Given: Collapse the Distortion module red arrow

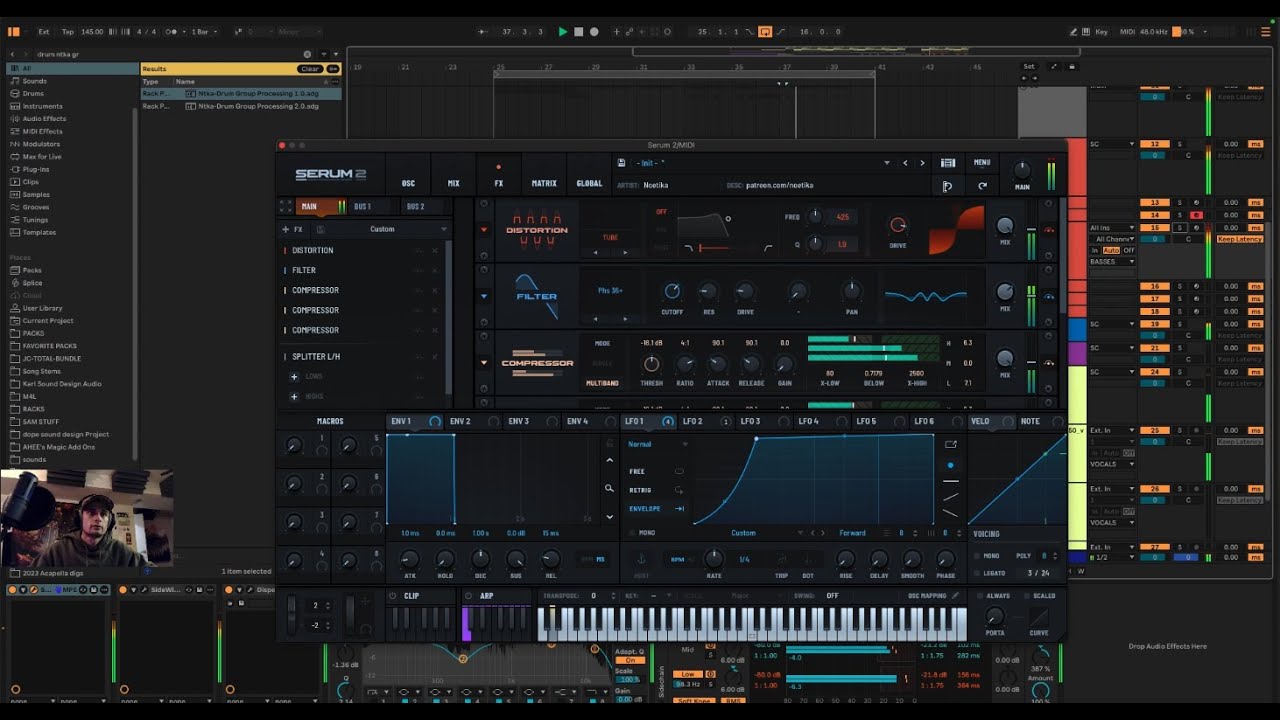Looking at the screenshot, I should [x=484, y=230].
